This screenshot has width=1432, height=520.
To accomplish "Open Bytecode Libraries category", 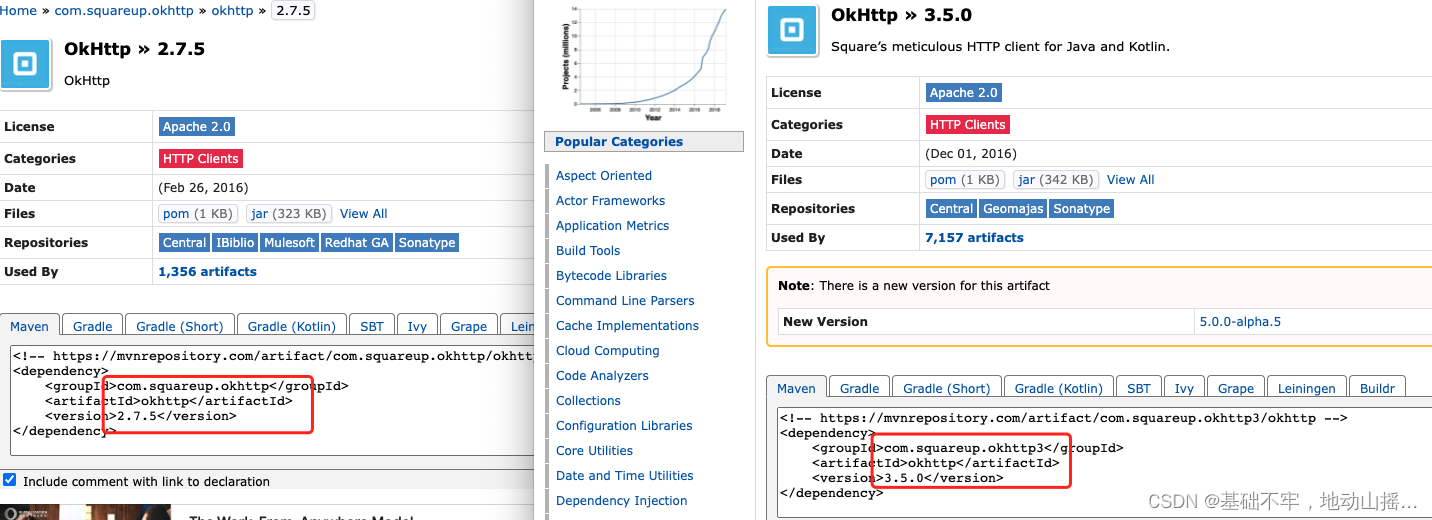I will [611, 275].
